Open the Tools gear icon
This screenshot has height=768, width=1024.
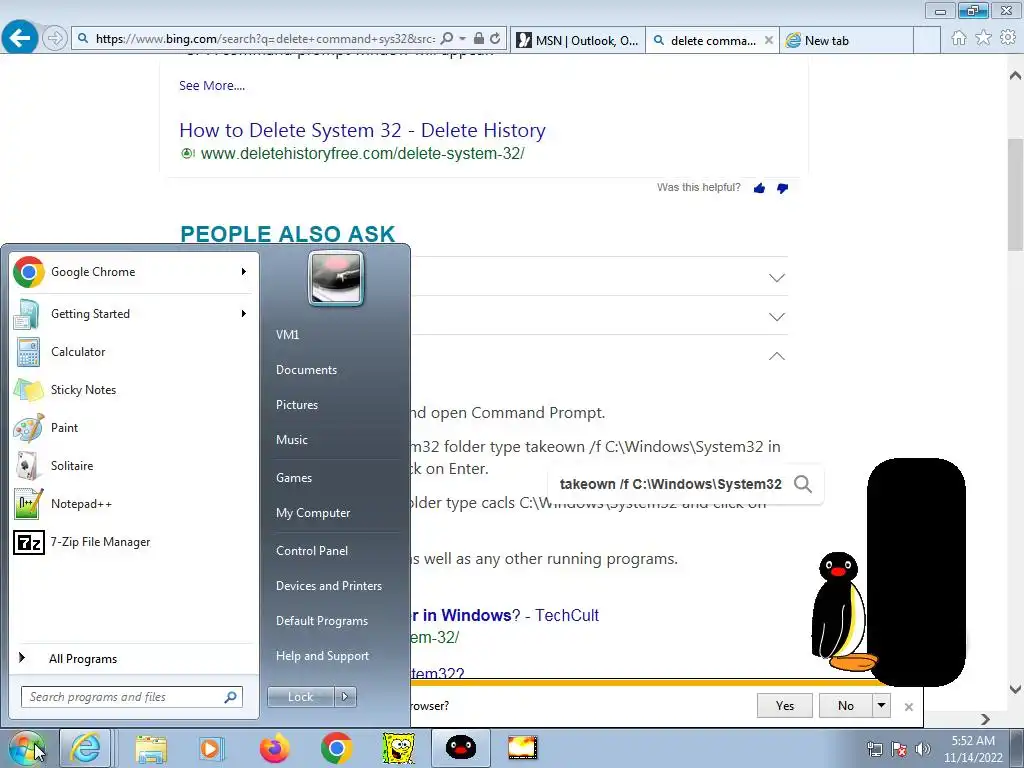click(x=1008, y=38)
